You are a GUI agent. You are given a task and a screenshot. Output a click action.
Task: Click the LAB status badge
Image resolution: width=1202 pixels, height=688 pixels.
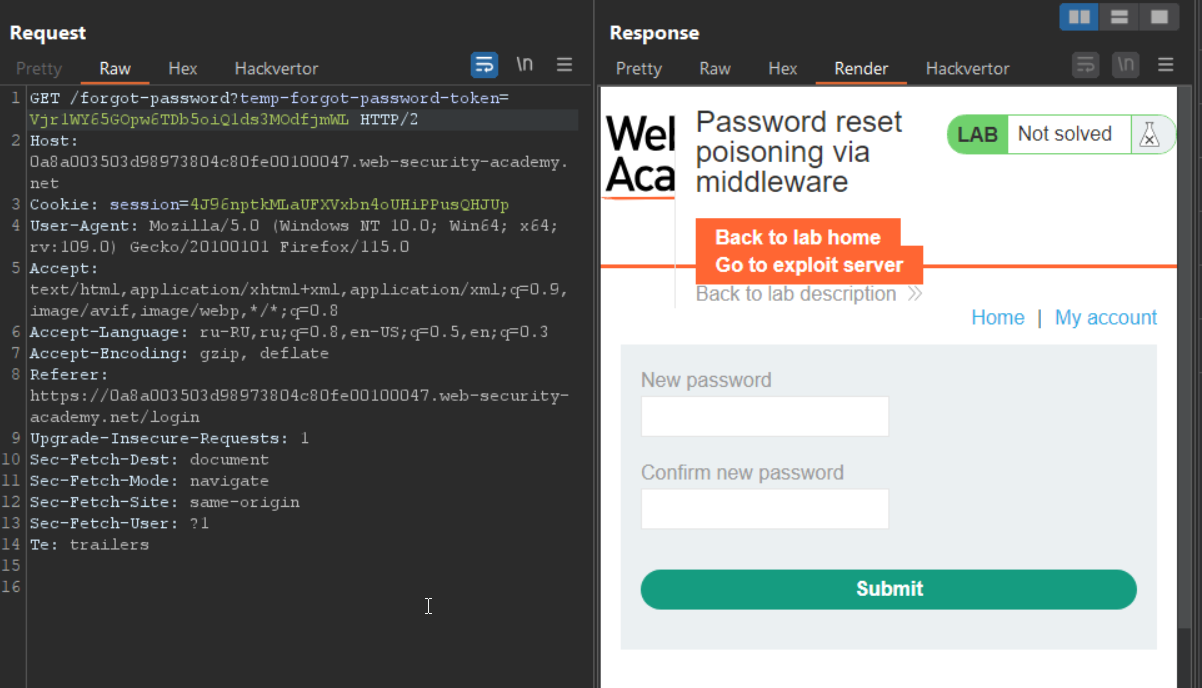click(977, 135)
